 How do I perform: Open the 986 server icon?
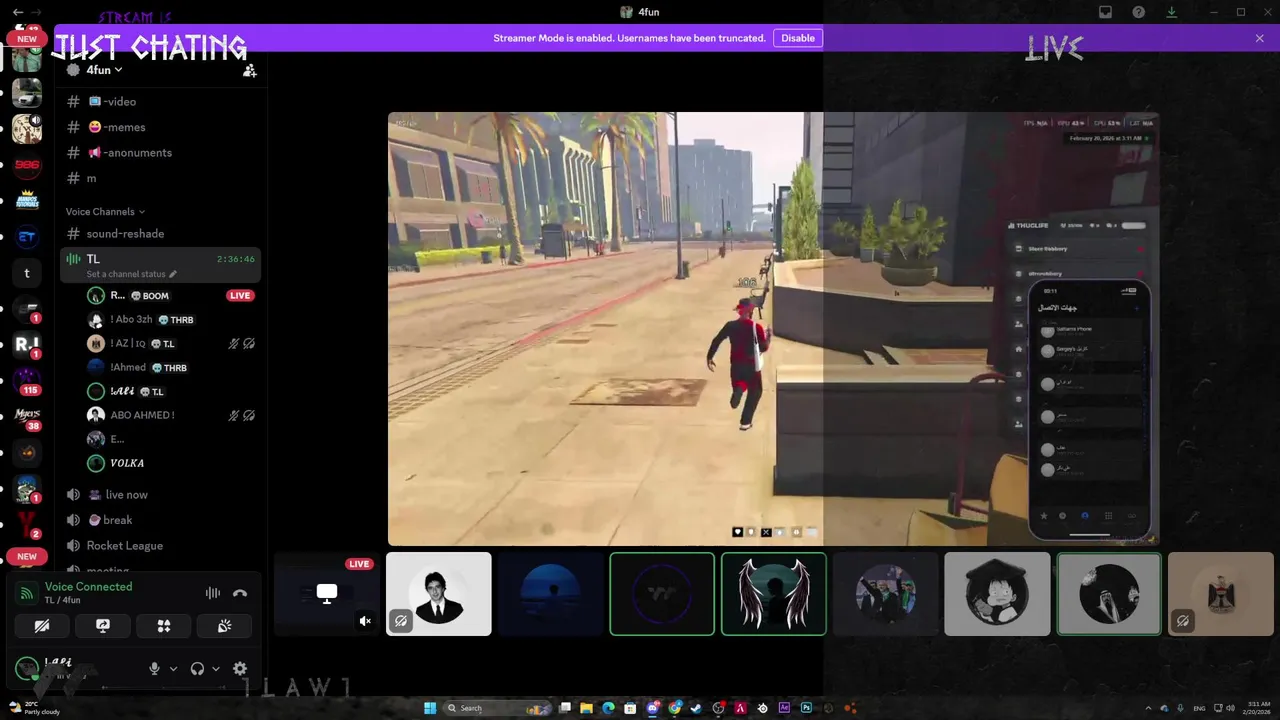pos(27,164)
